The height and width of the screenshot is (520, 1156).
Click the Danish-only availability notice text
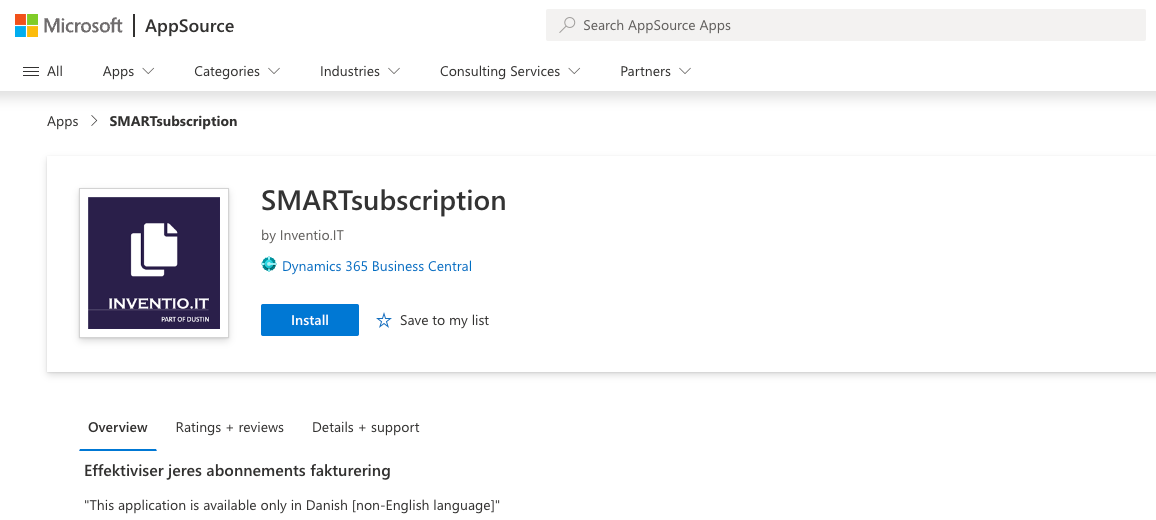[292, 506]
